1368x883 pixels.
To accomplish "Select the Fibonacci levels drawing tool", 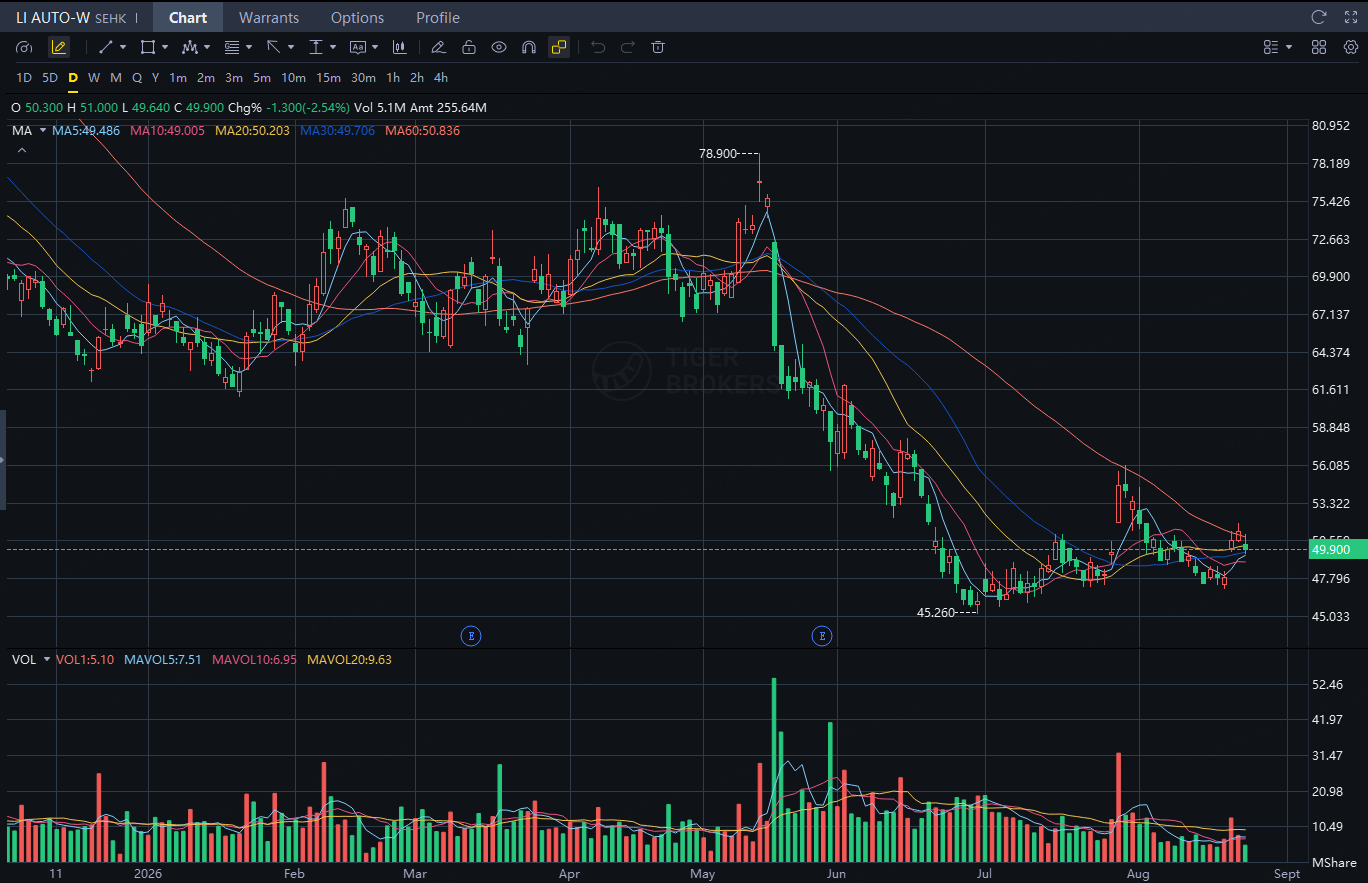I will click(x=232, y=47).
